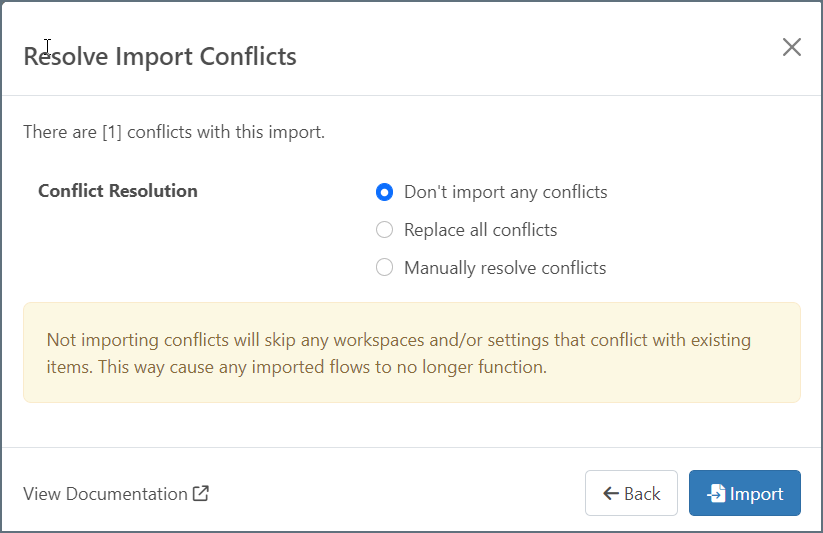This screenshot has height=533, width=823.
Task: Choose the "Replace all conflicts" radio button
Action: coord(384,230)
